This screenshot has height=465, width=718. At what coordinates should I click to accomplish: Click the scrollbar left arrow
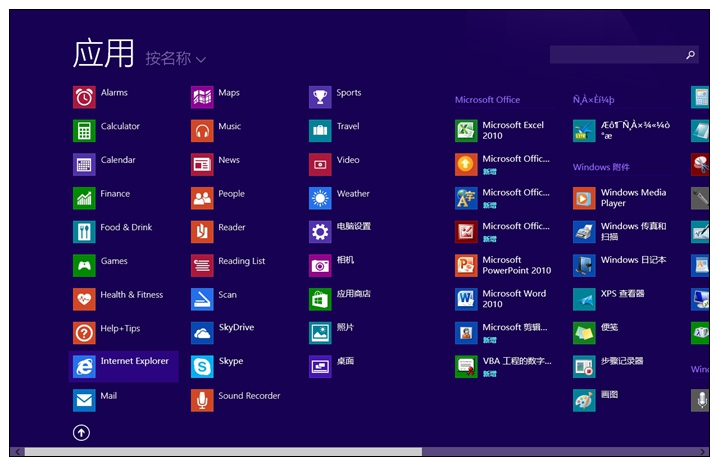pos(17,452)
